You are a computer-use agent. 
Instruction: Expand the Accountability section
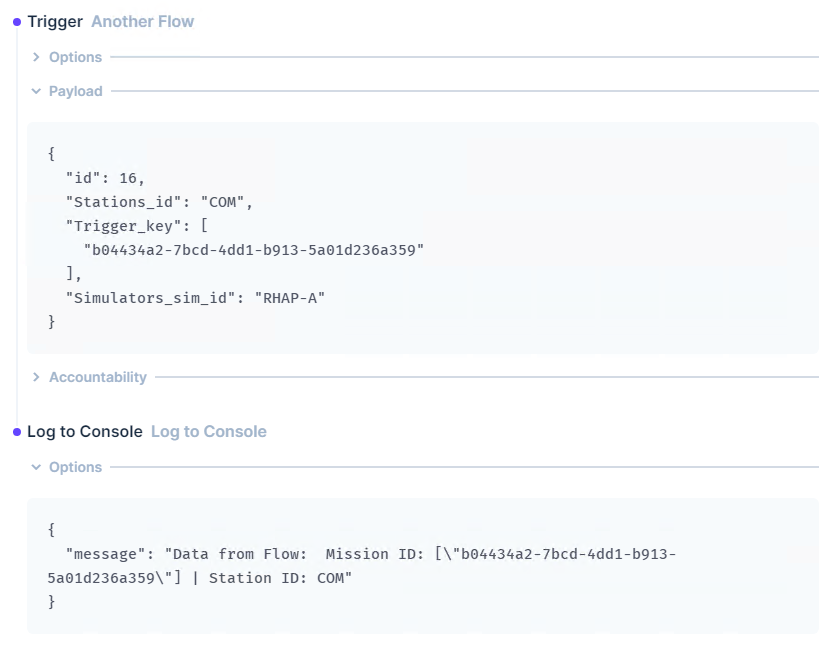[x=36, y=377]
